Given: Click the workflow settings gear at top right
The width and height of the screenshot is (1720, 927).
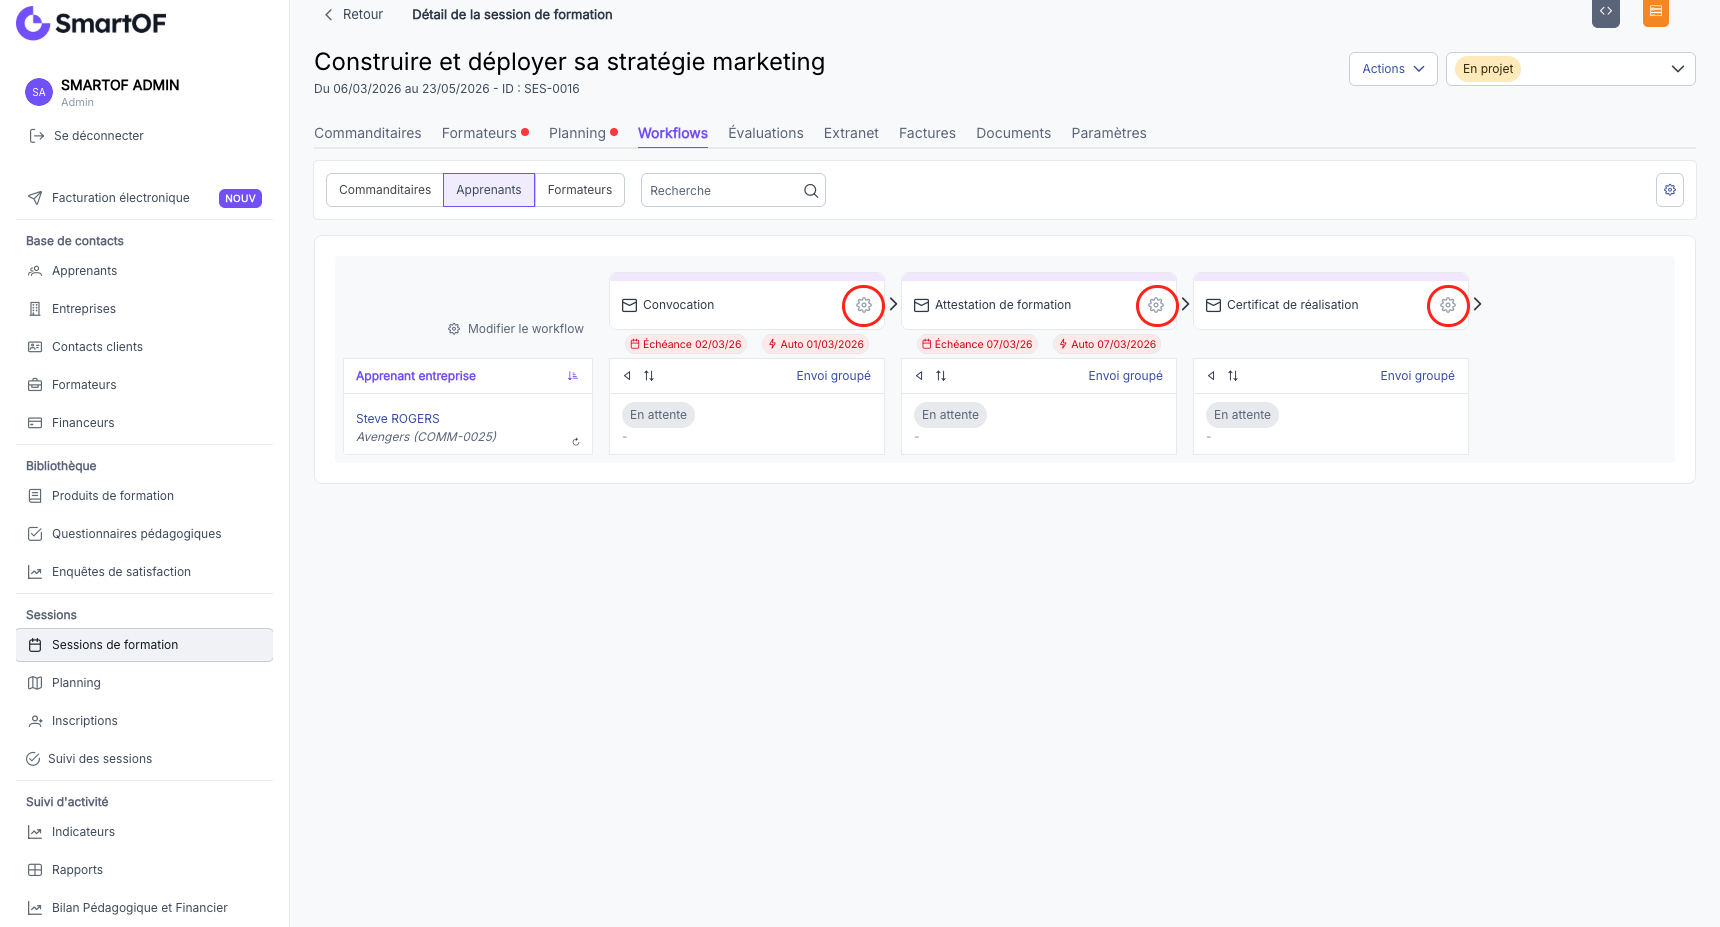Looking at the screenshot, I should (x=1670, y=190).
